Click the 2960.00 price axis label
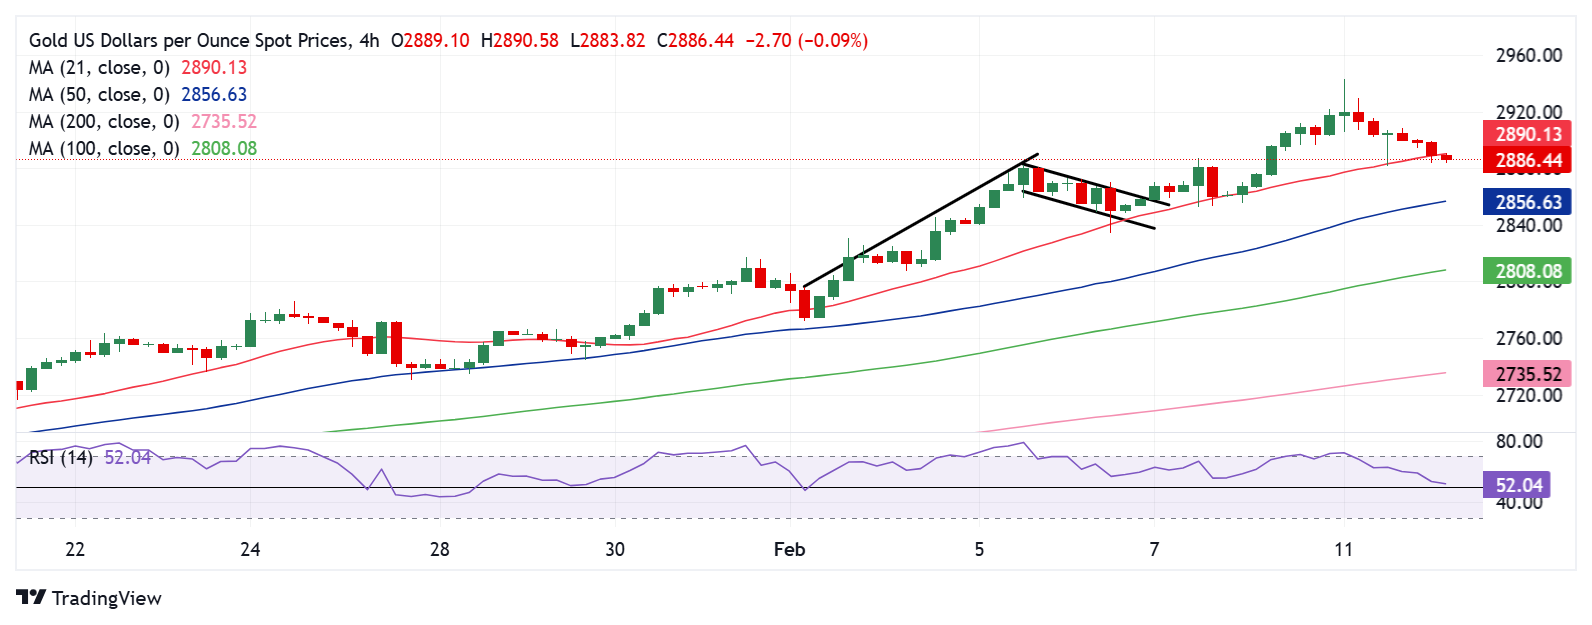 [1527, 56]
